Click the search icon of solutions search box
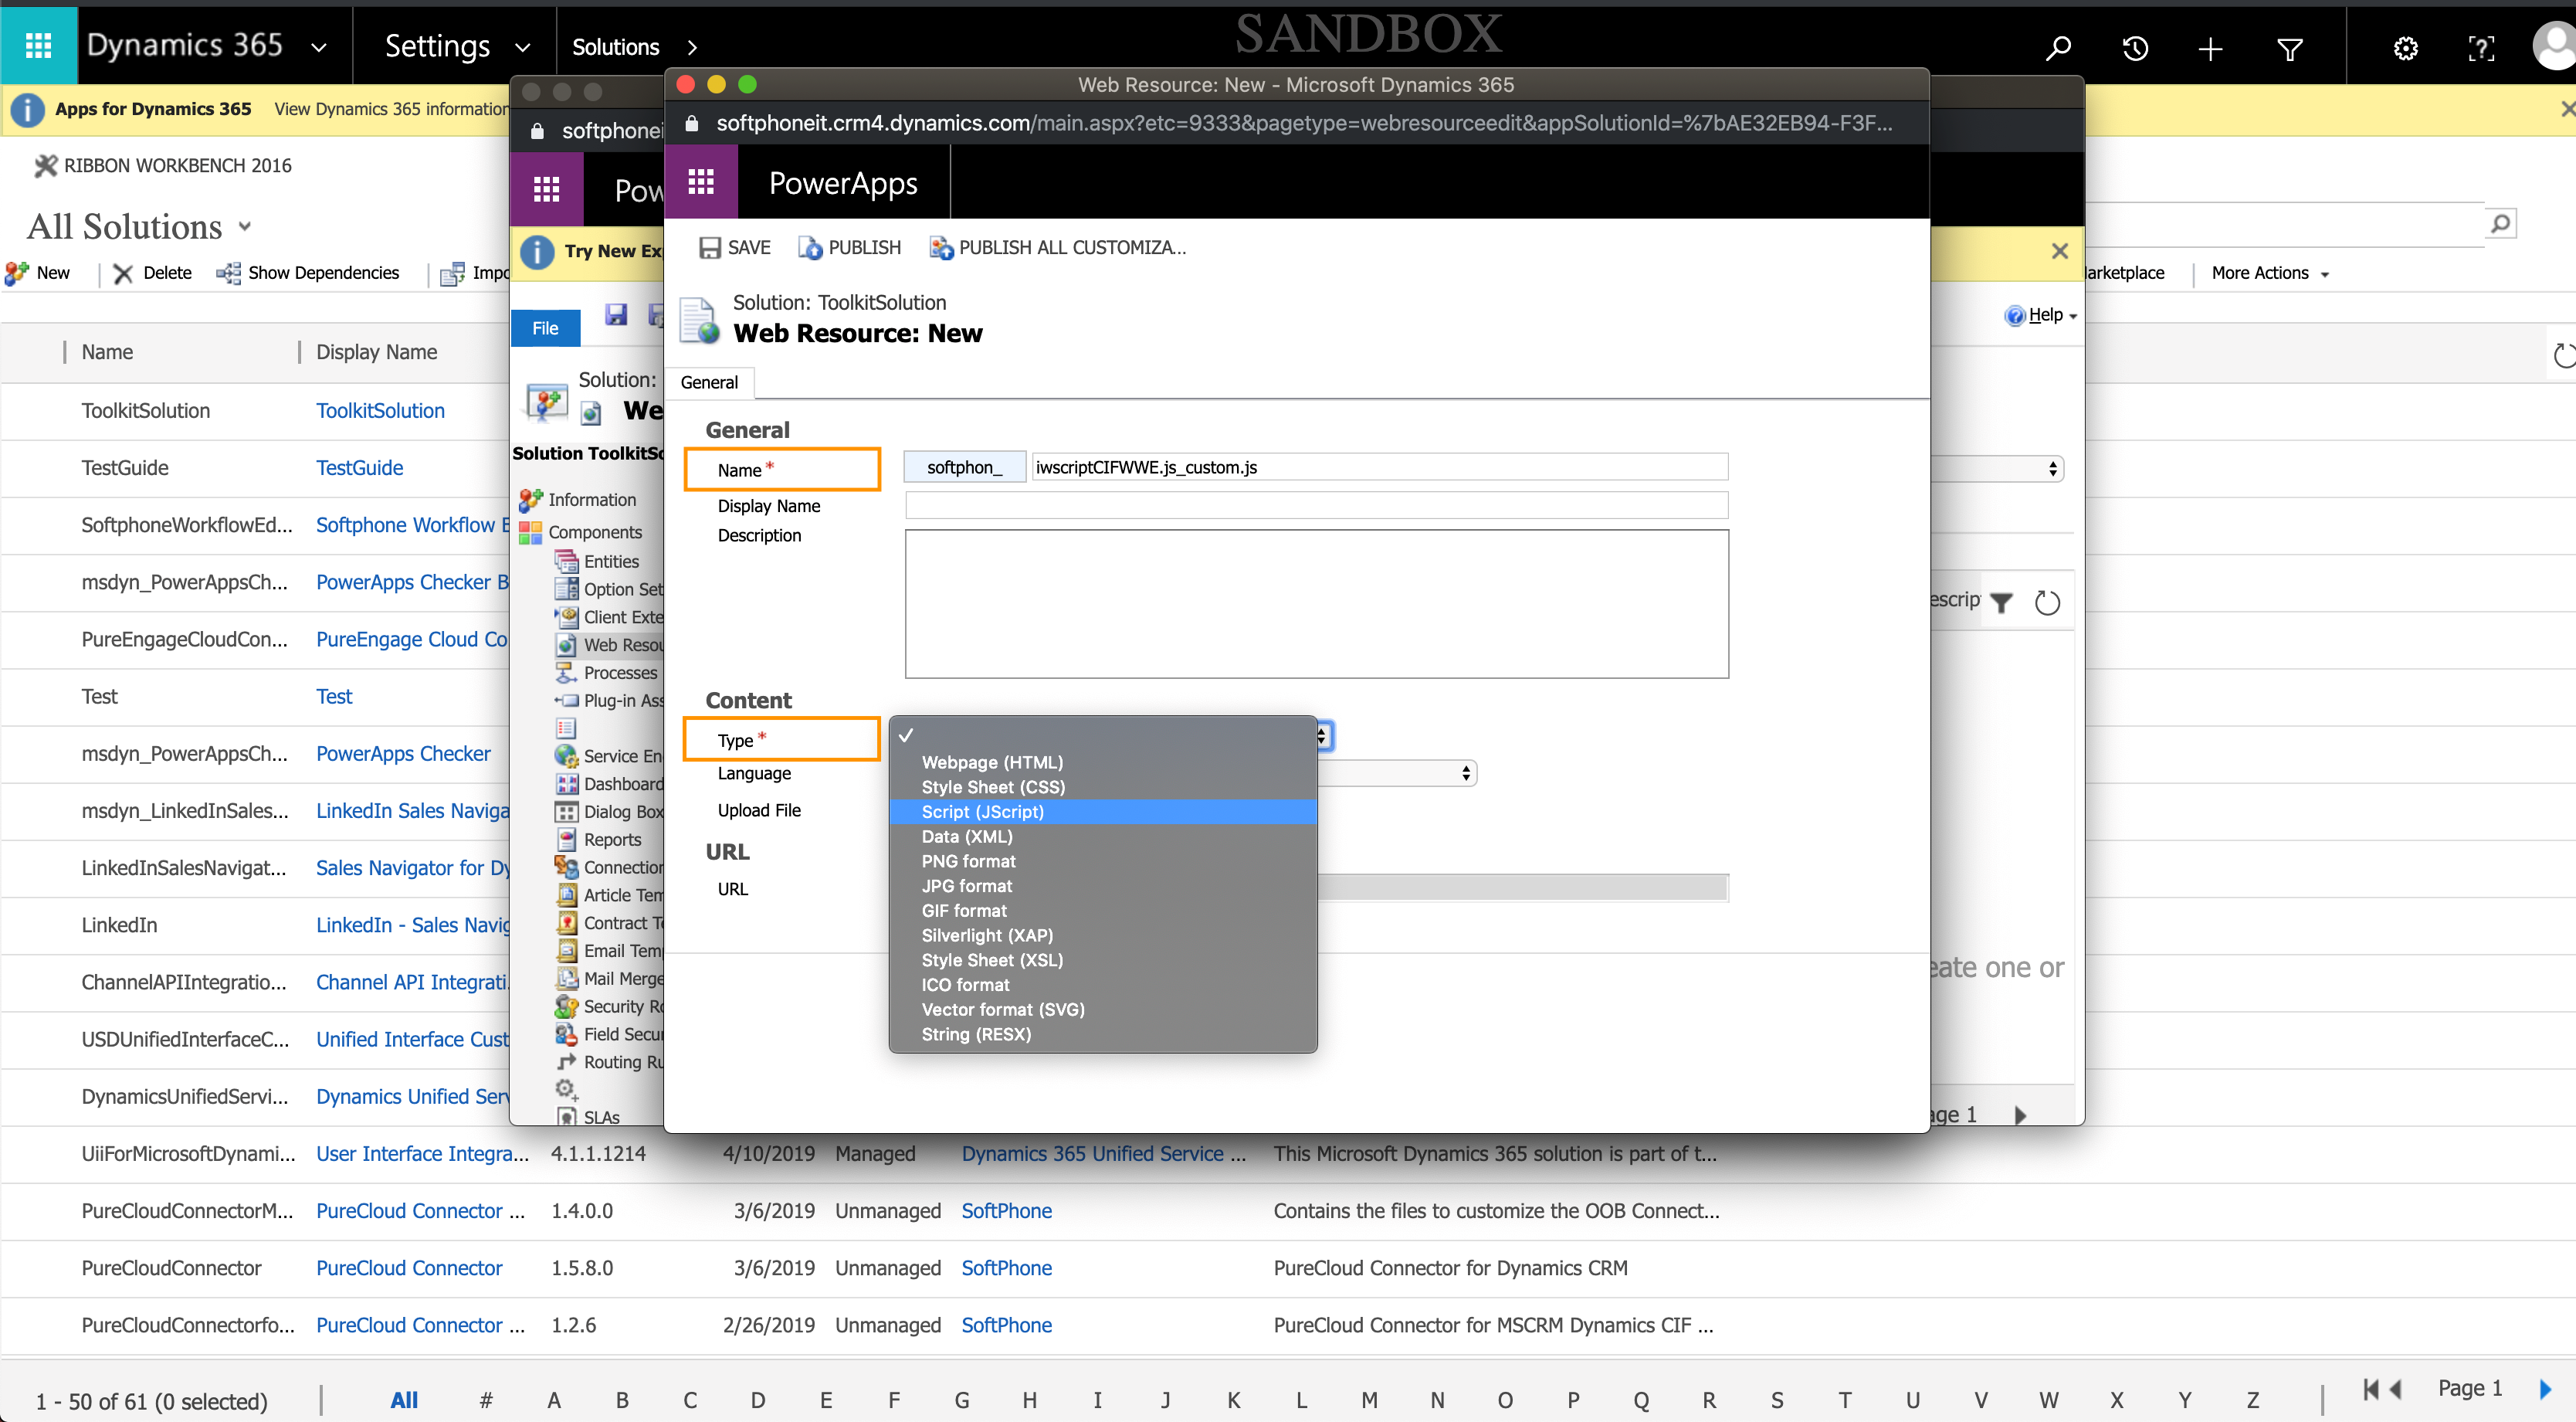Viewport: 2576px width, 1422px height. [x=2500, y=223]
